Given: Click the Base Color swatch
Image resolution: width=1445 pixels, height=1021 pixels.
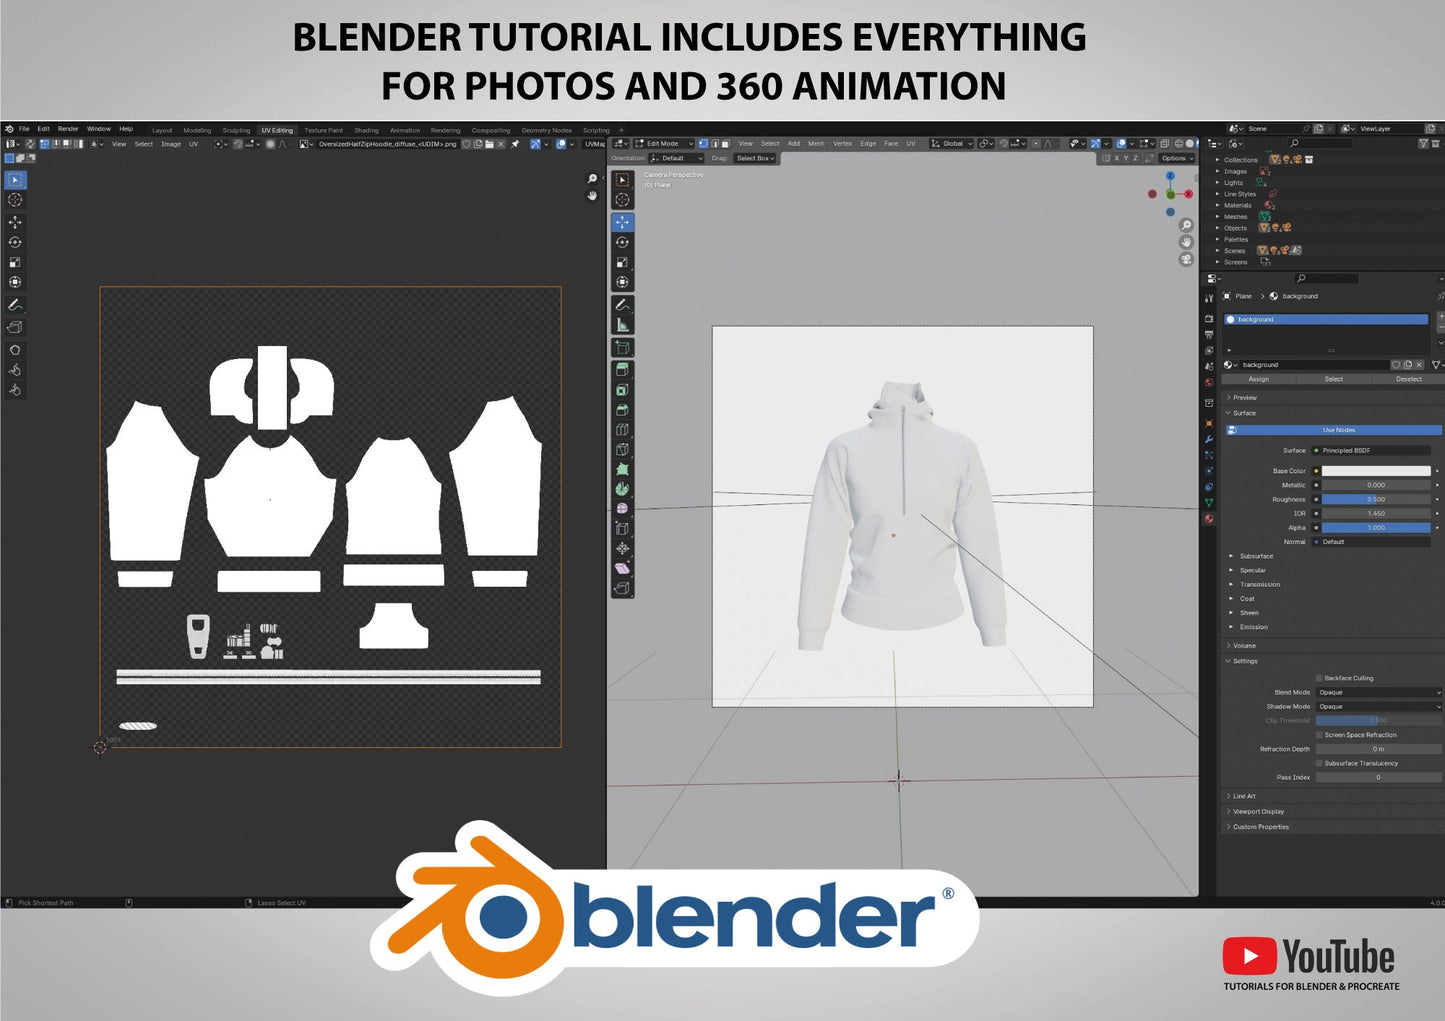Looking at the screenshot, I should 1376,471.
